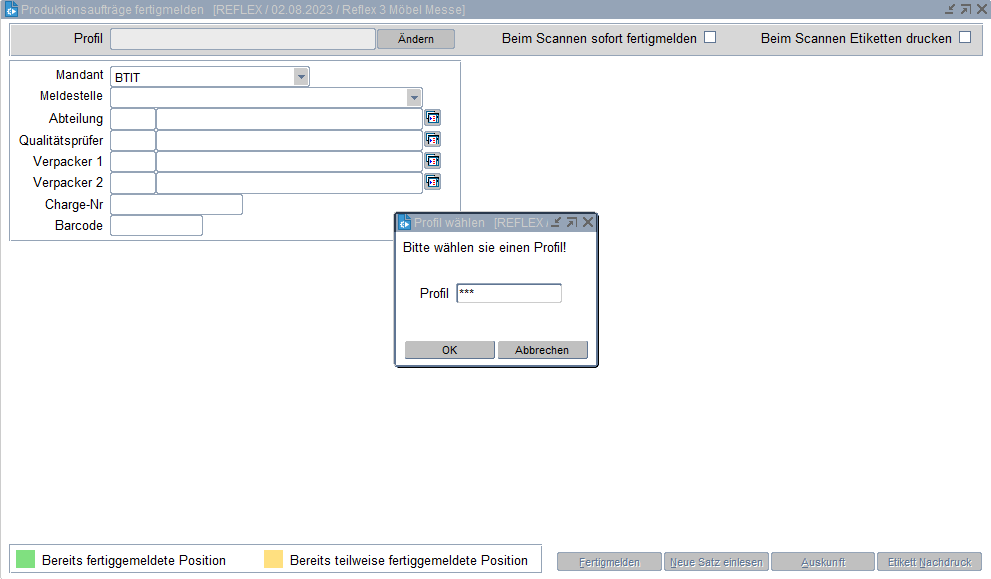991x579 pixels.
Task: Open the Meldestelle dropdown list
Action: (414, 97)
